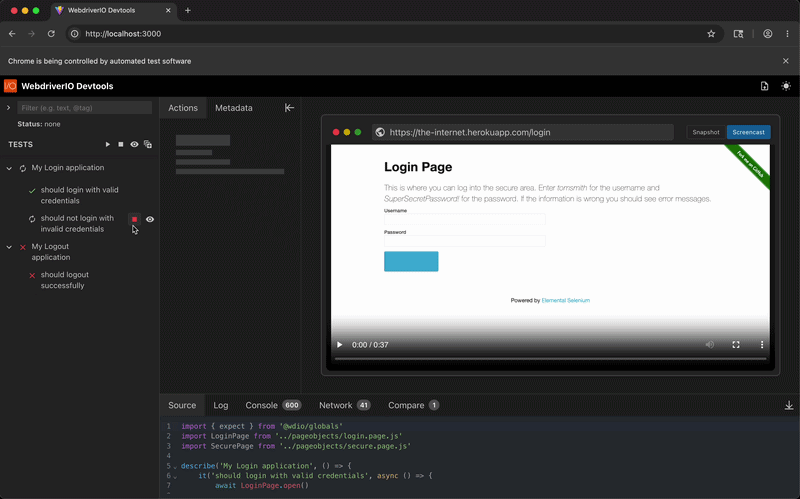Fold the describe block on line 5
The height and width of the screenshot is (499, 800).
(x=175, y=467)
